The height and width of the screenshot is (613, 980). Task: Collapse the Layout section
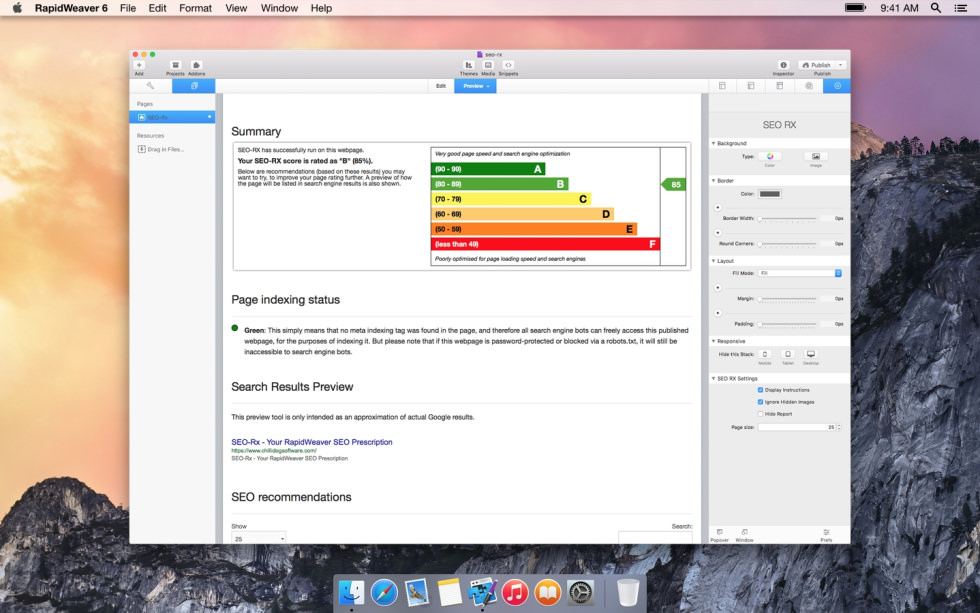(x=714, y=261)
